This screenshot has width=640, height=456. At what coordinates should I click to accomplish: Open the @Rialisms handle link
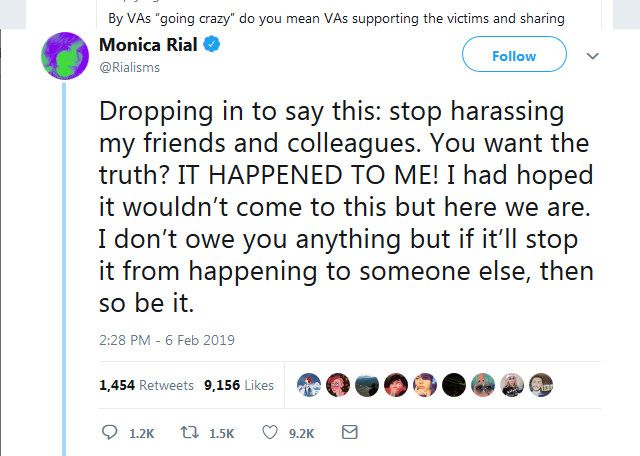click(130, 67)
